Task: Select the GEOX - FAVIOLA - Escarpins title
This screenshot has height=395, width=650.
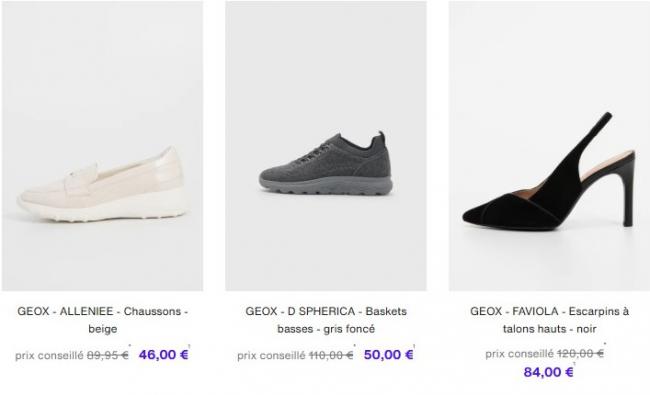Action: tap(549, 320)
